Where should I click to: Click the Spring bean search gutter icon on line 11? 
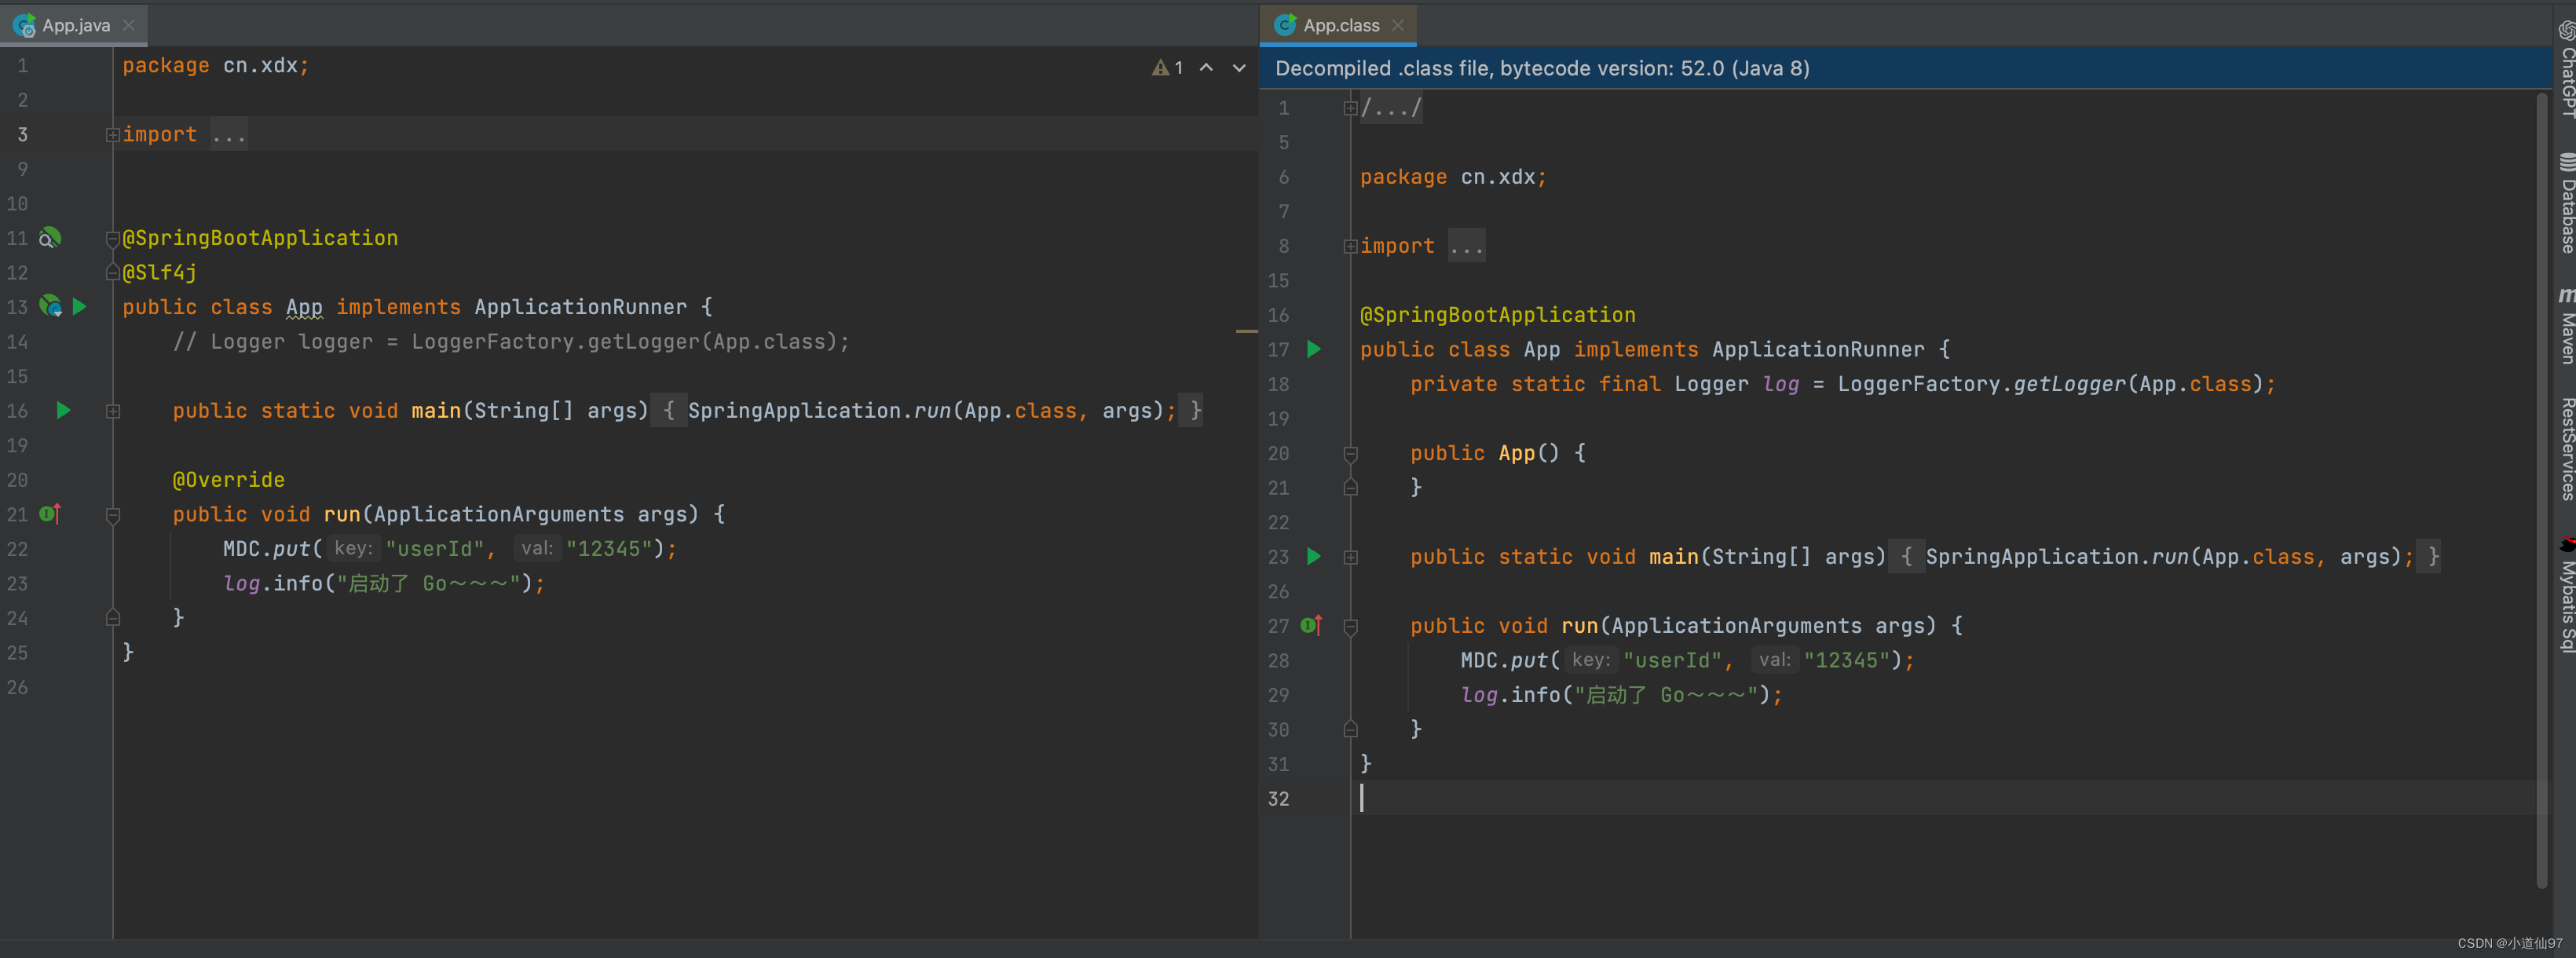click(x=50, y=238)
